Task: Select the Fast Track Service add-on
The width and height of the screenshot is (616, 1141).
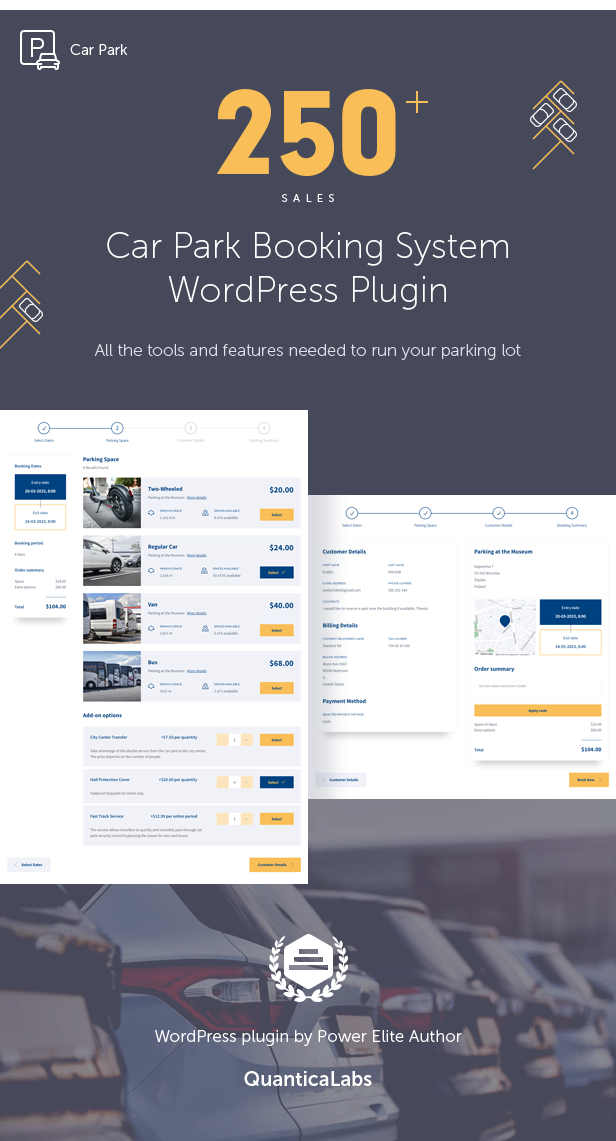Action: click(276, 819)
